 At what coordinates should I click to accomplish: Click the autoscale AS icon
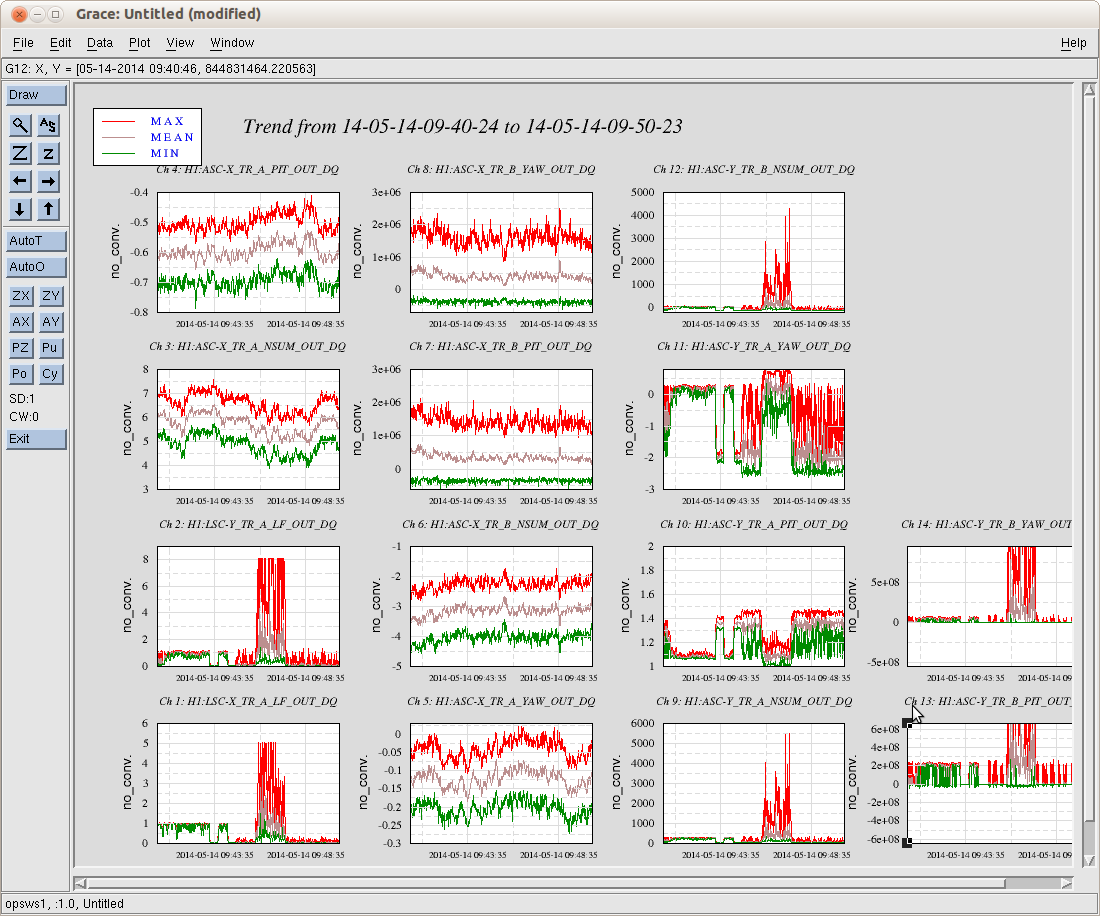[x=48, y=126]
